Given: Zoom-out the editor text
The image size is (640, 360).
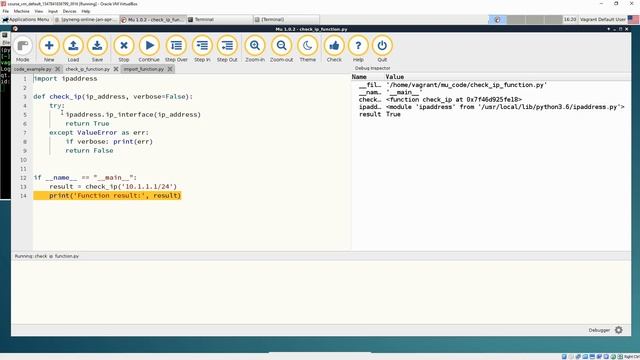Looking at the screenshot, I should point(281,49).
